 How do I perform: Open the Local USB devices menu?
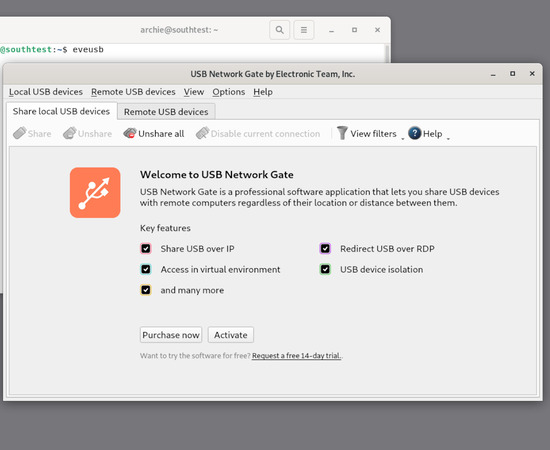[x=46, y=92]
